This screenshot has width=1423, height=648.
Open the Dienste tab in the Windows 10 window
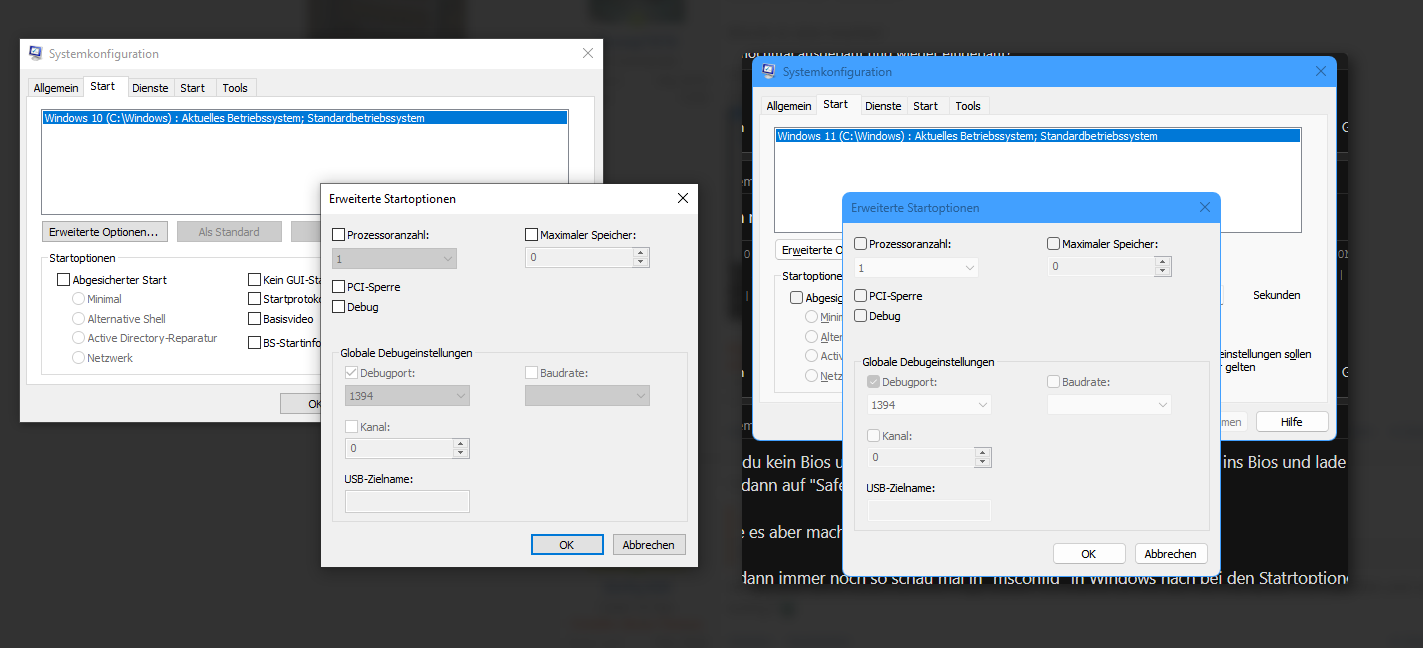[150, 88]
